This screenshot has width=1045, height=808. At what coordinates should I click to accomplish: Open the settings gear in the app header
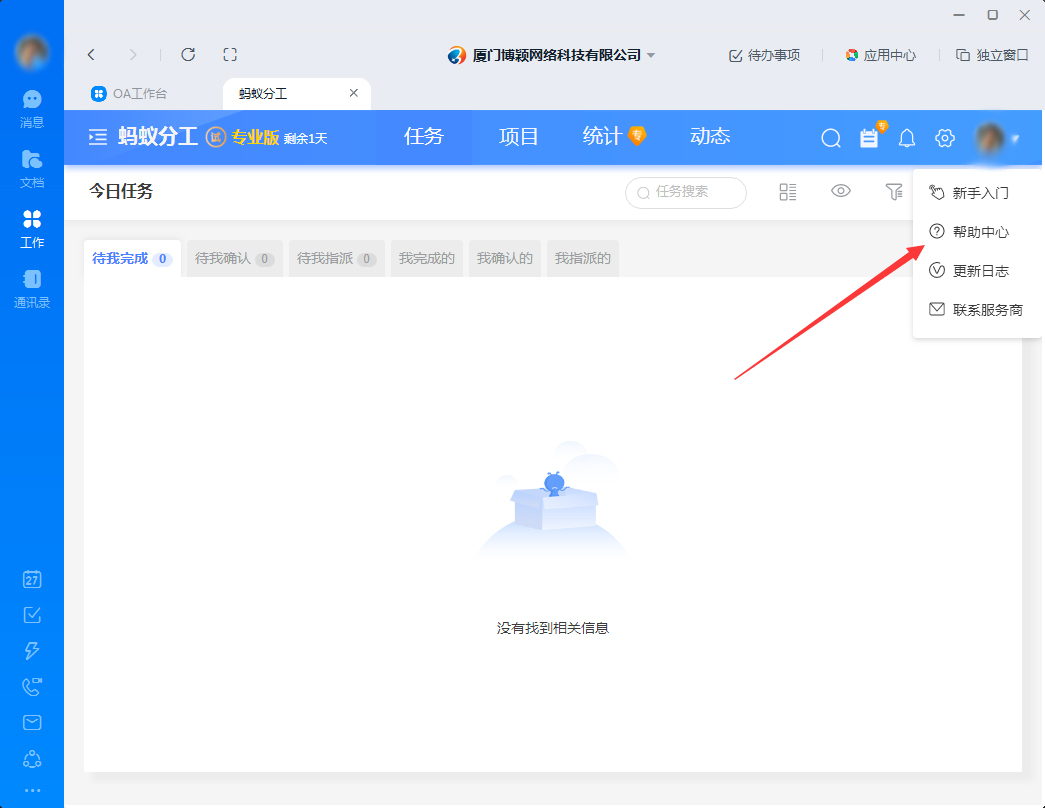pyautogui.click(x=944, y=138)
